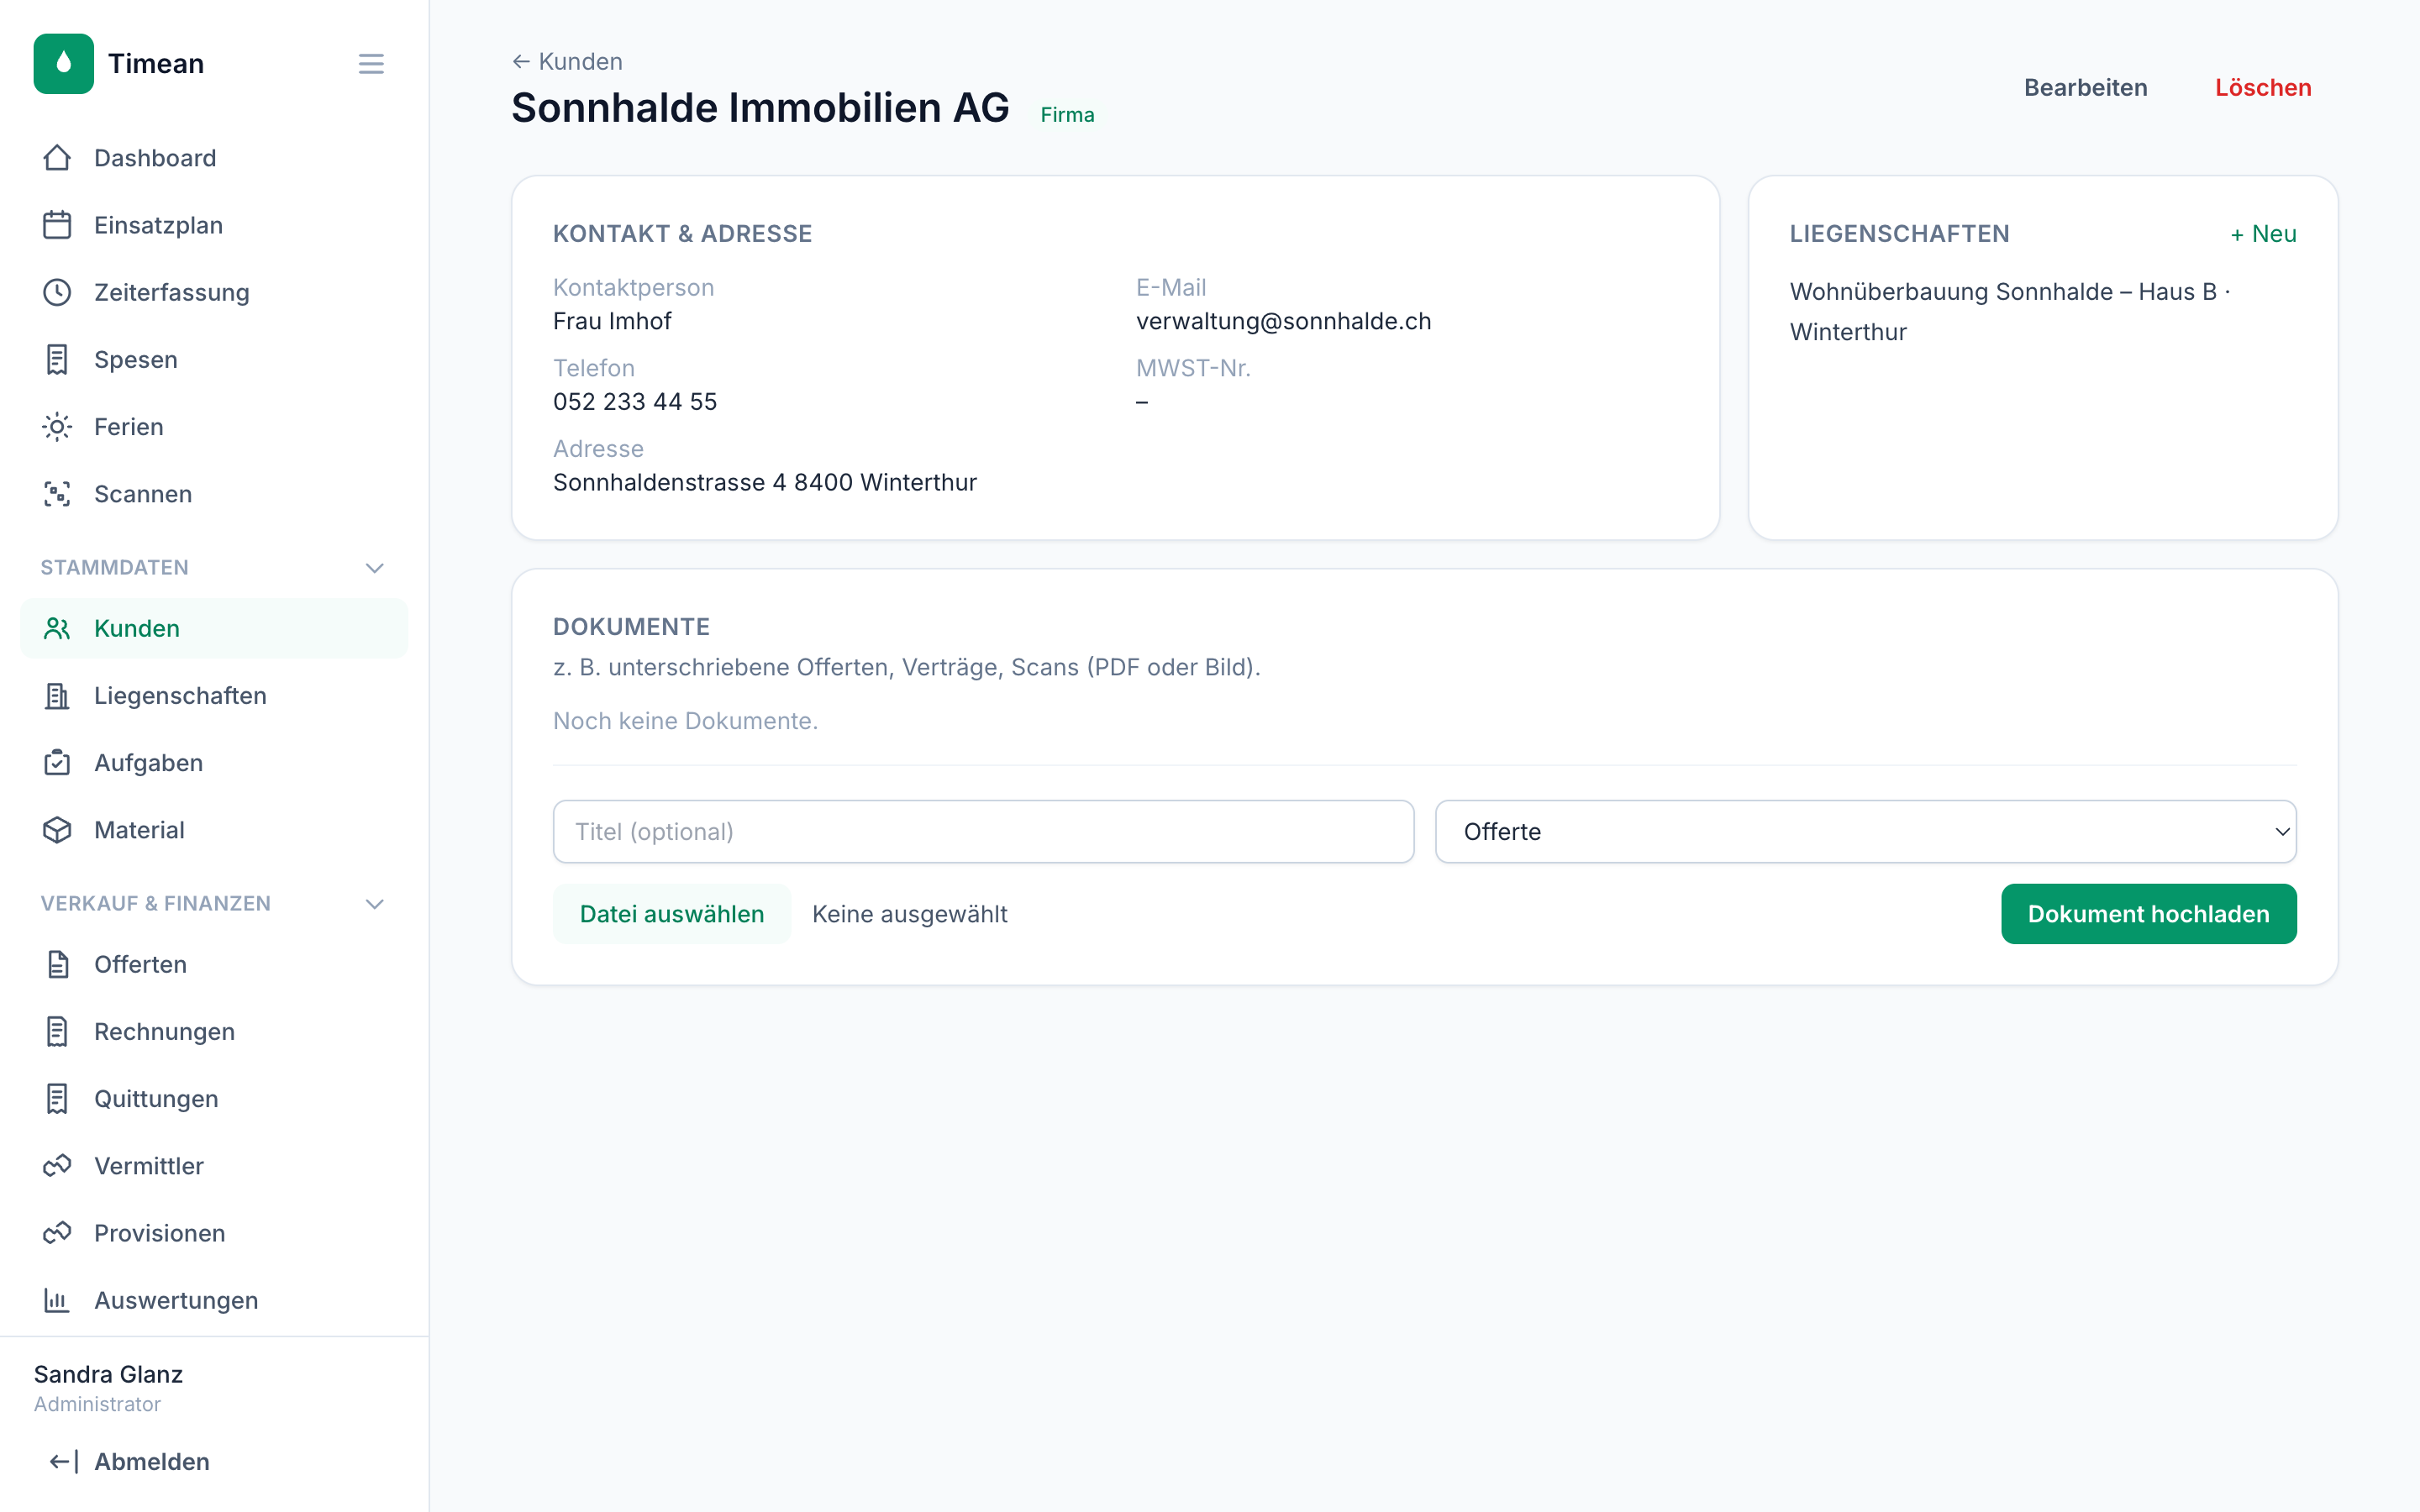
Task: Click contact person Frau Imhof
Action: tap(612, 321)
